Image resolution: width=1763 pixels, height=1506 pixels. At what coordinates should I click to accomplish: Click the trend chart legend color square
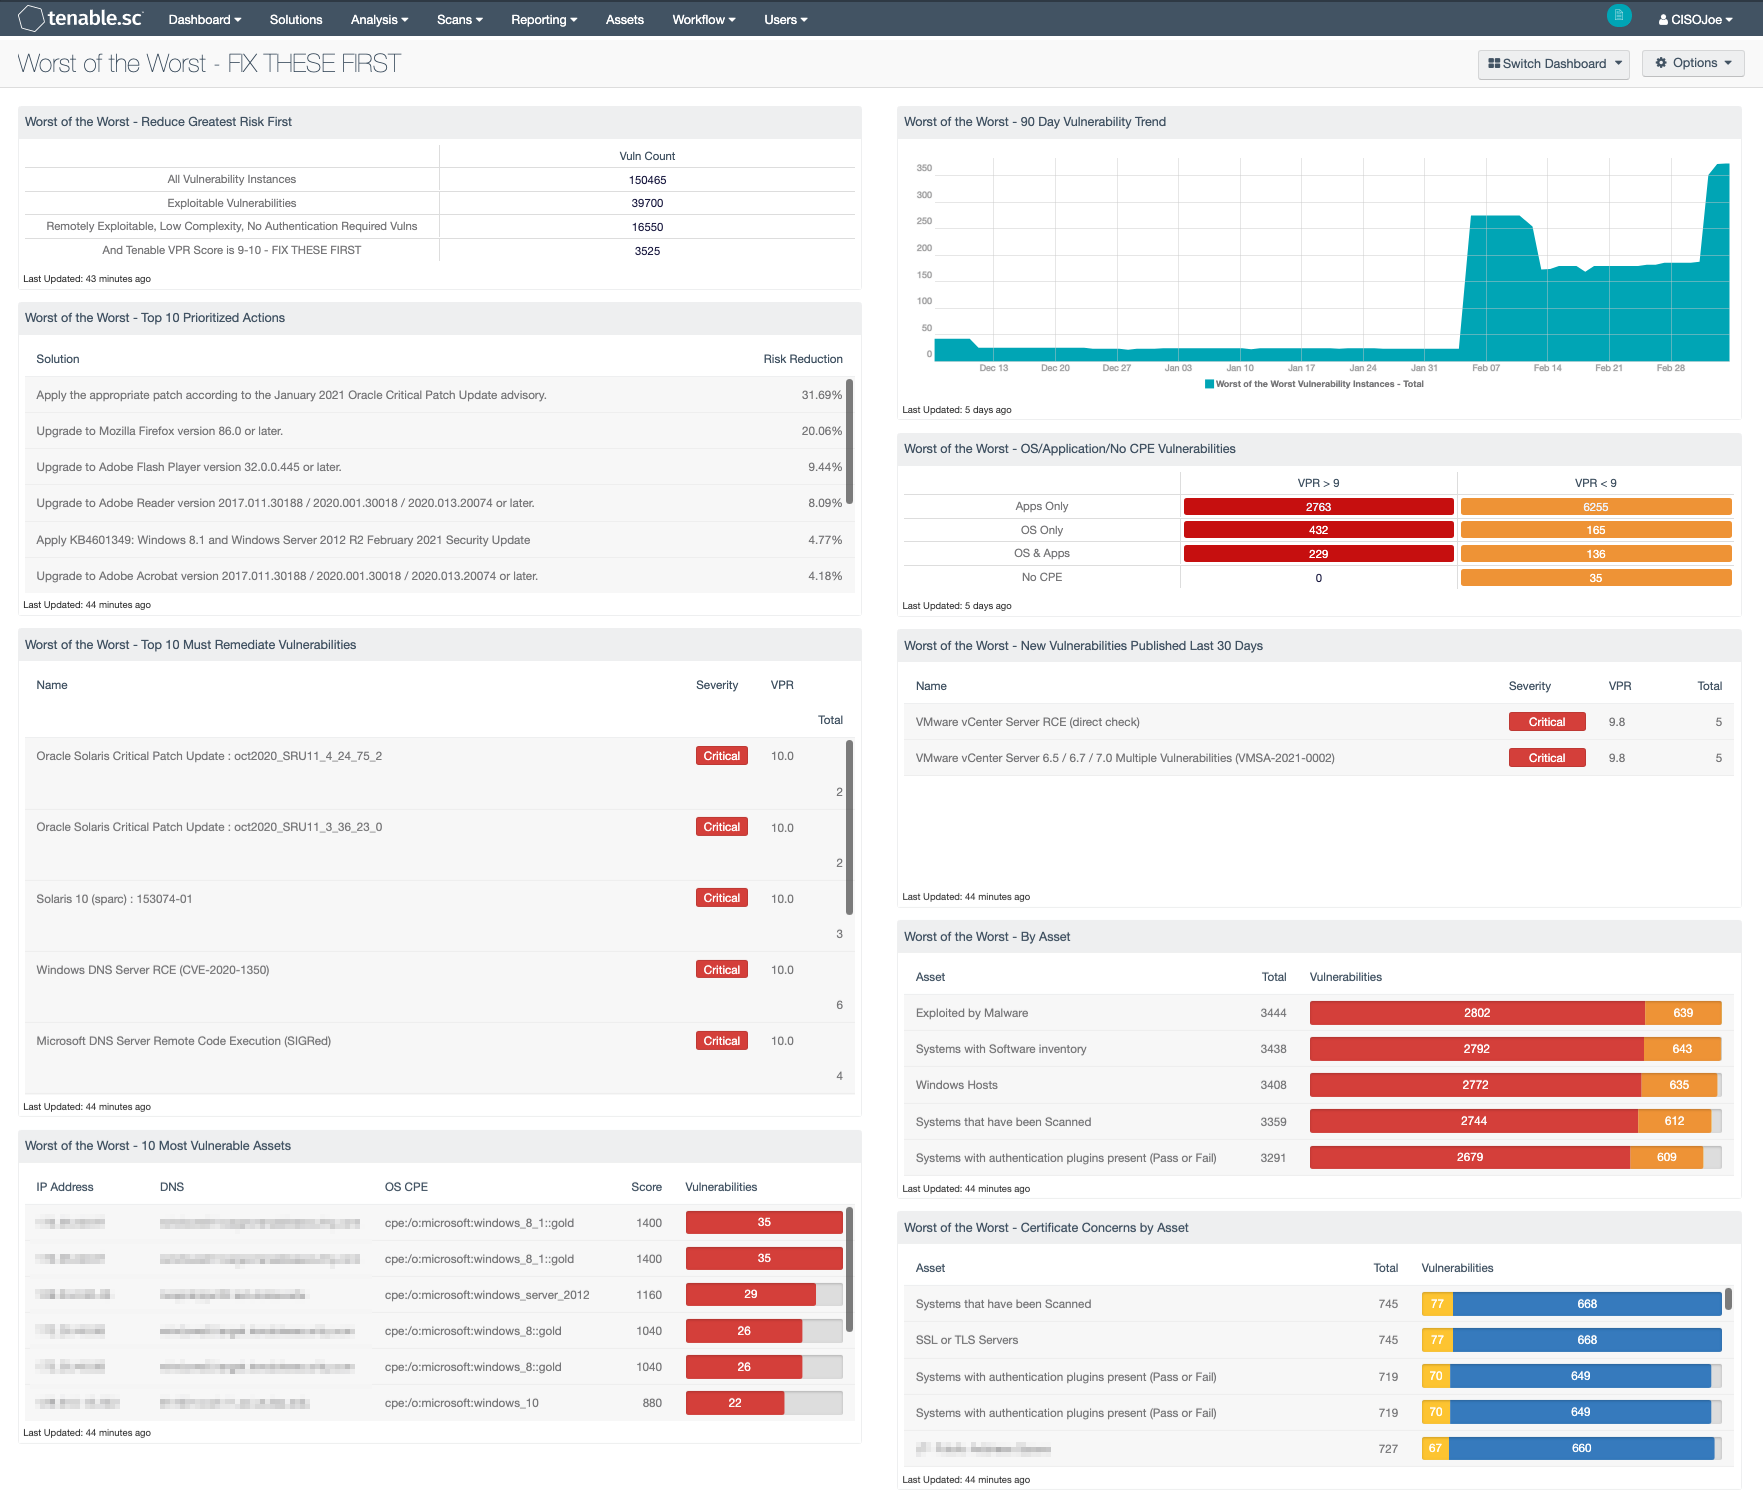pyautogui.click(x=1209, y=384)
